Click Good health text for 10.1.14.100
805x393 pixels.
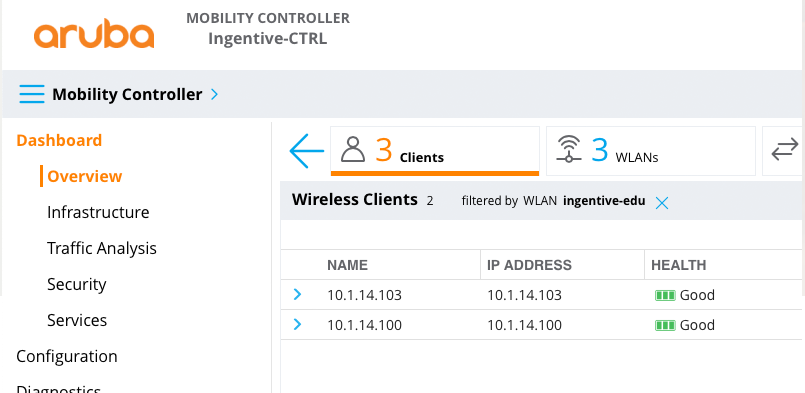697,325
